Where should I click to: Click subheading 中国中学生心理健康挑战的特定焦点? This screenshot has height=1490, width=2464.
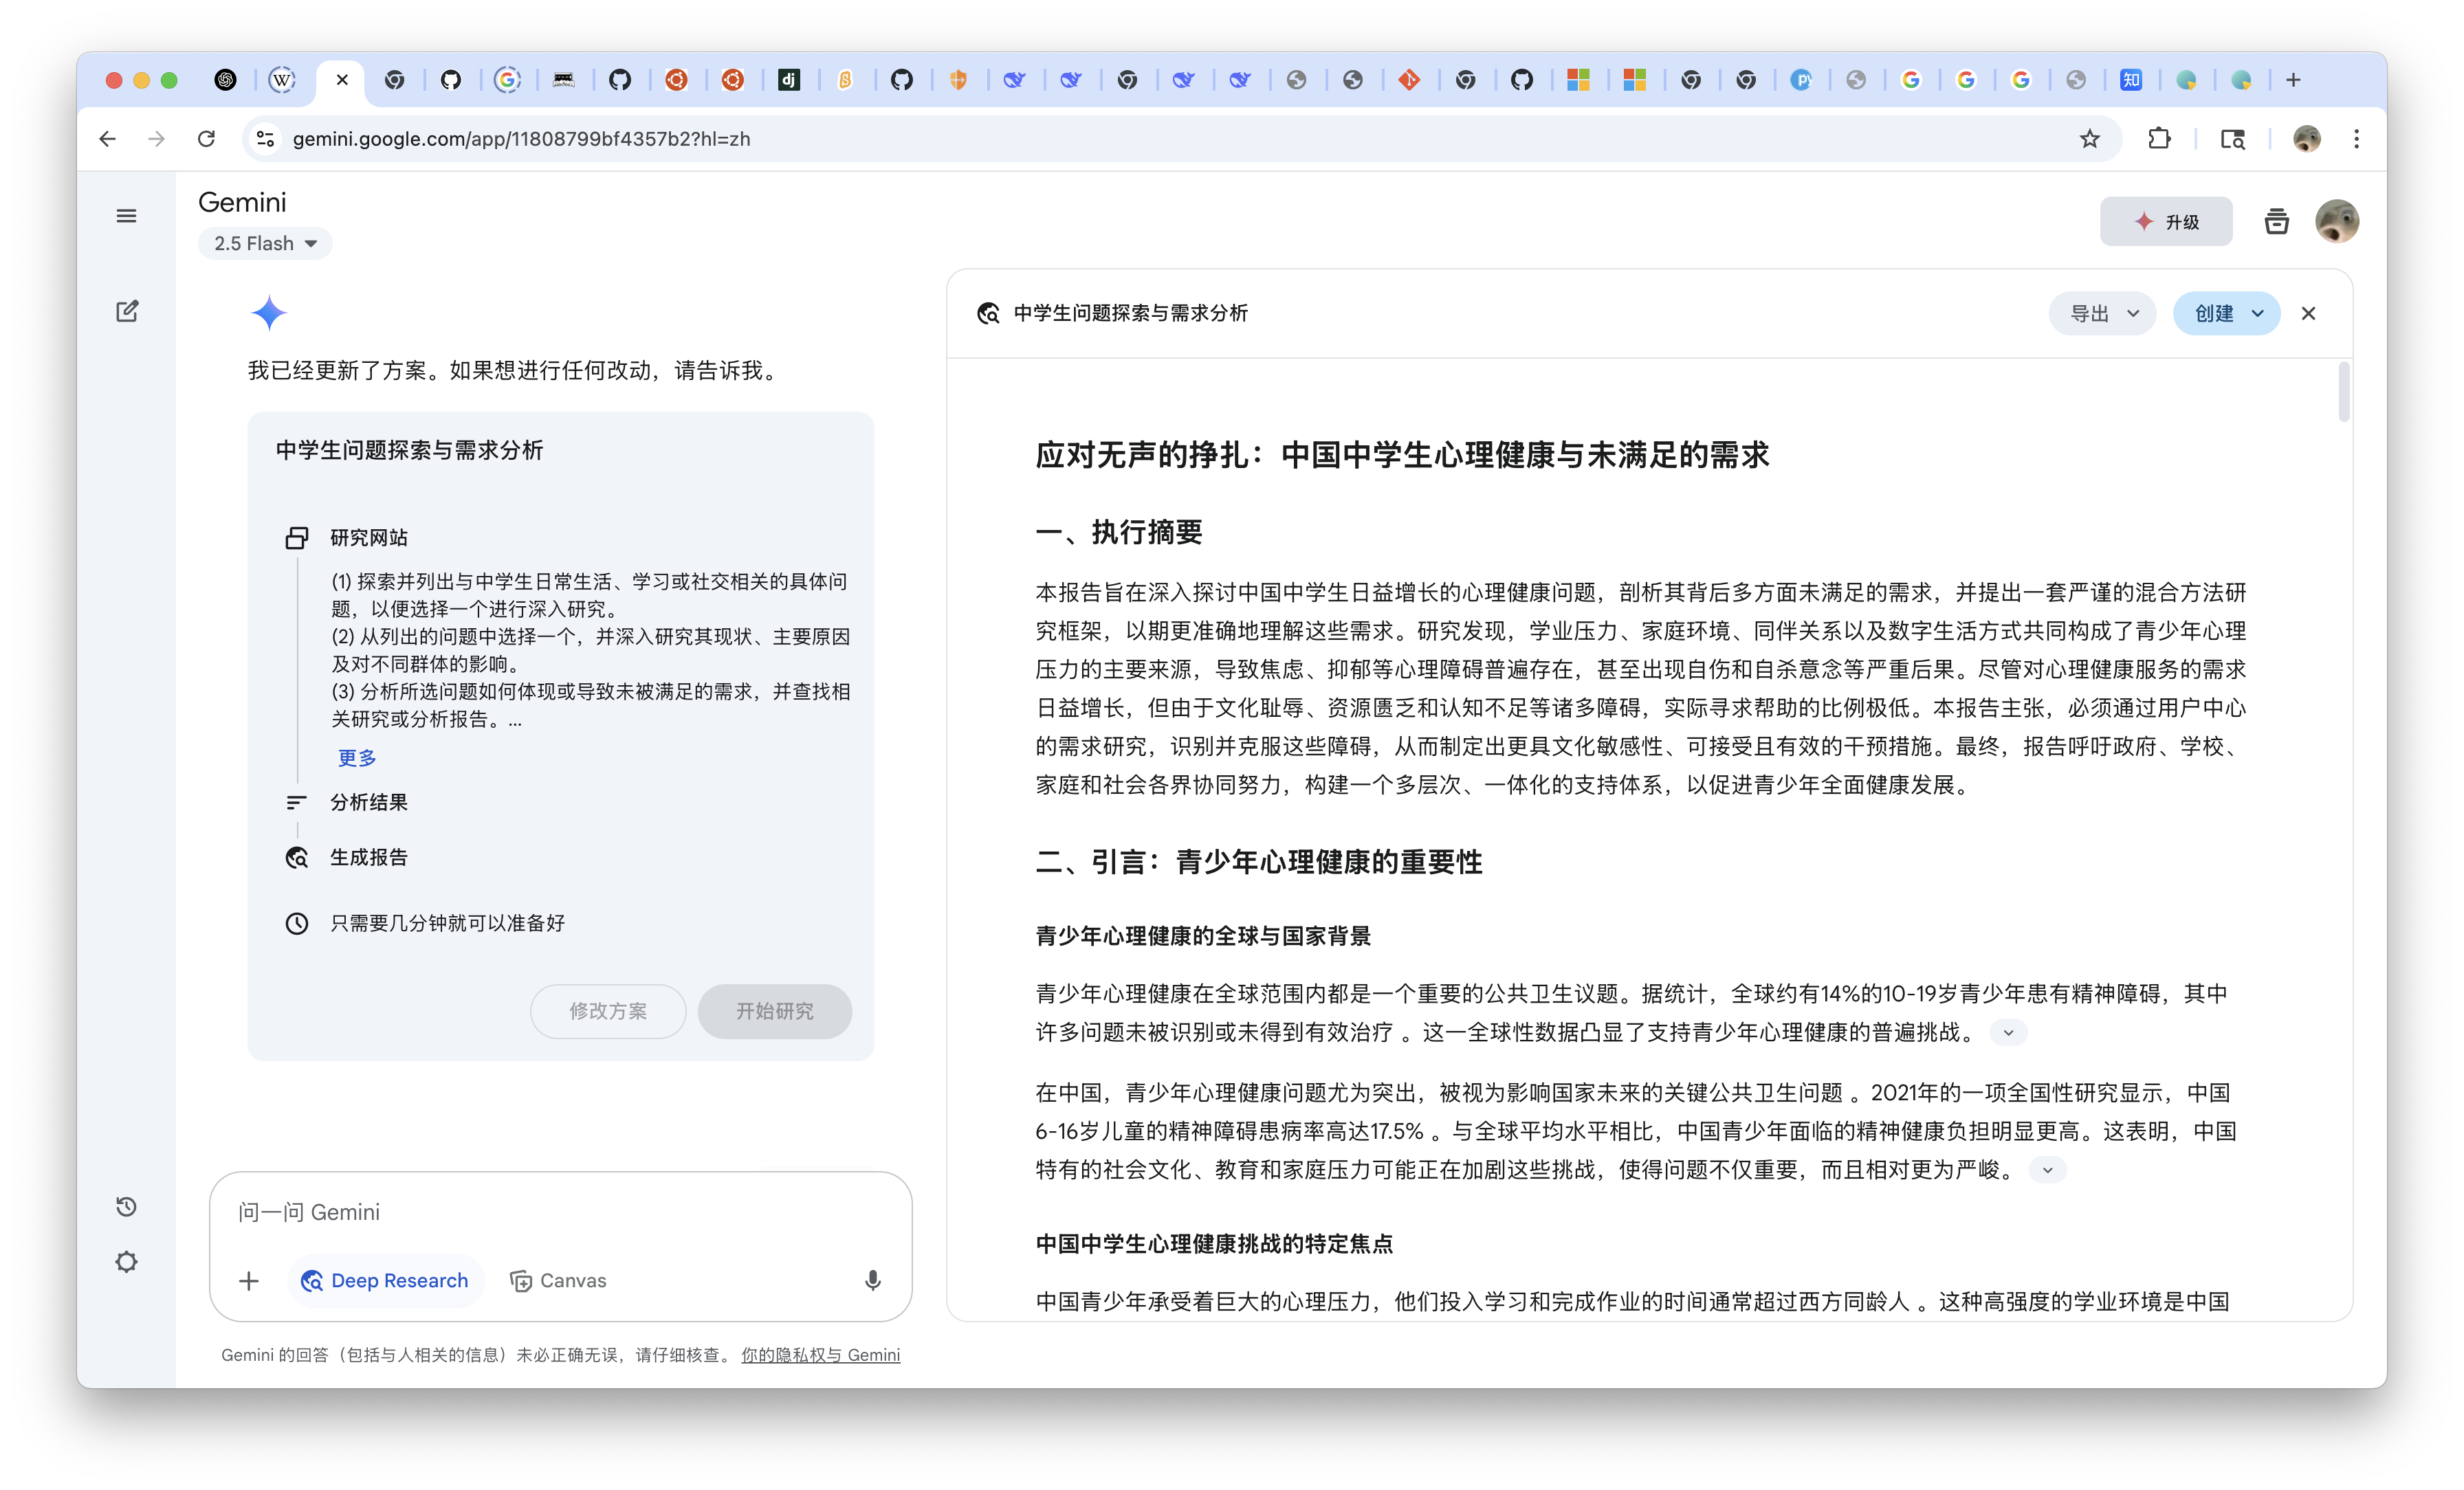point(1214,1245)
